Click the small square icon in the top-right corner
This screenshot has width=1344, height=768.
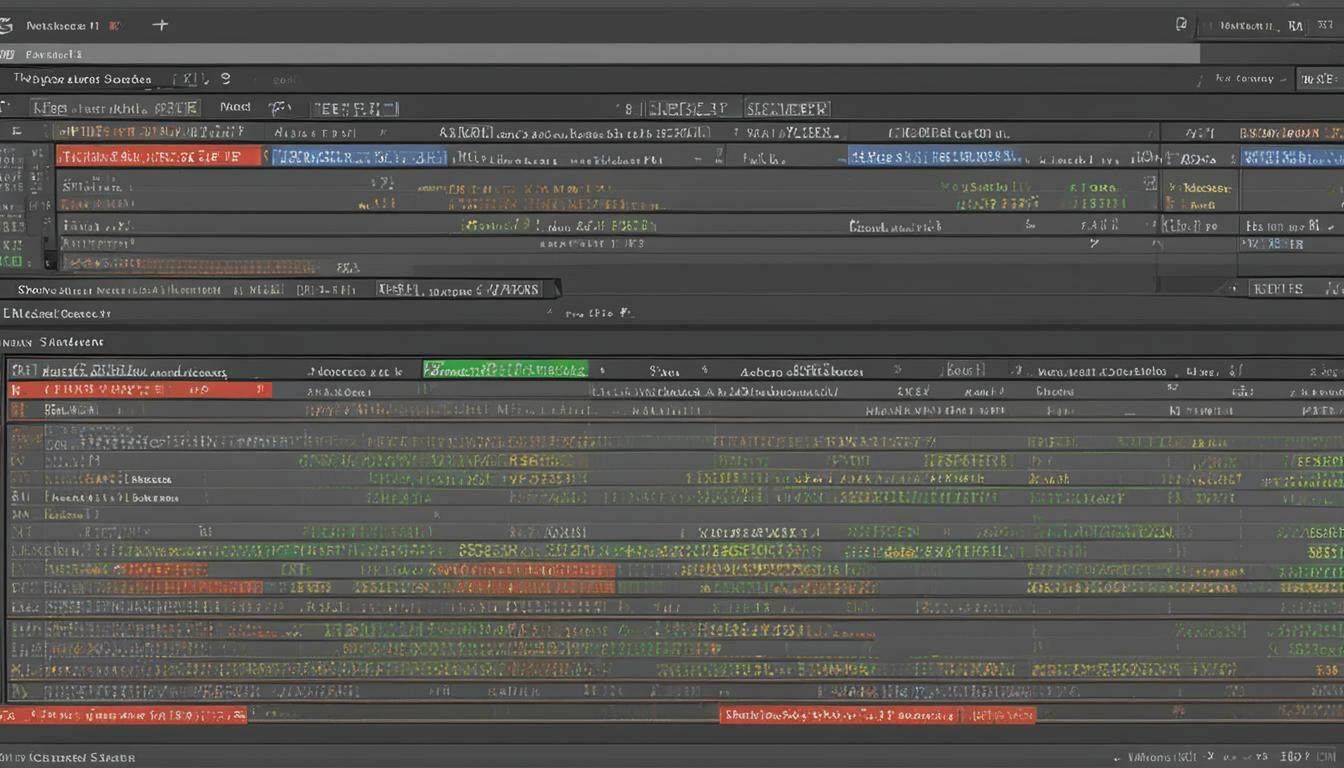click(x=1181, y=25)
